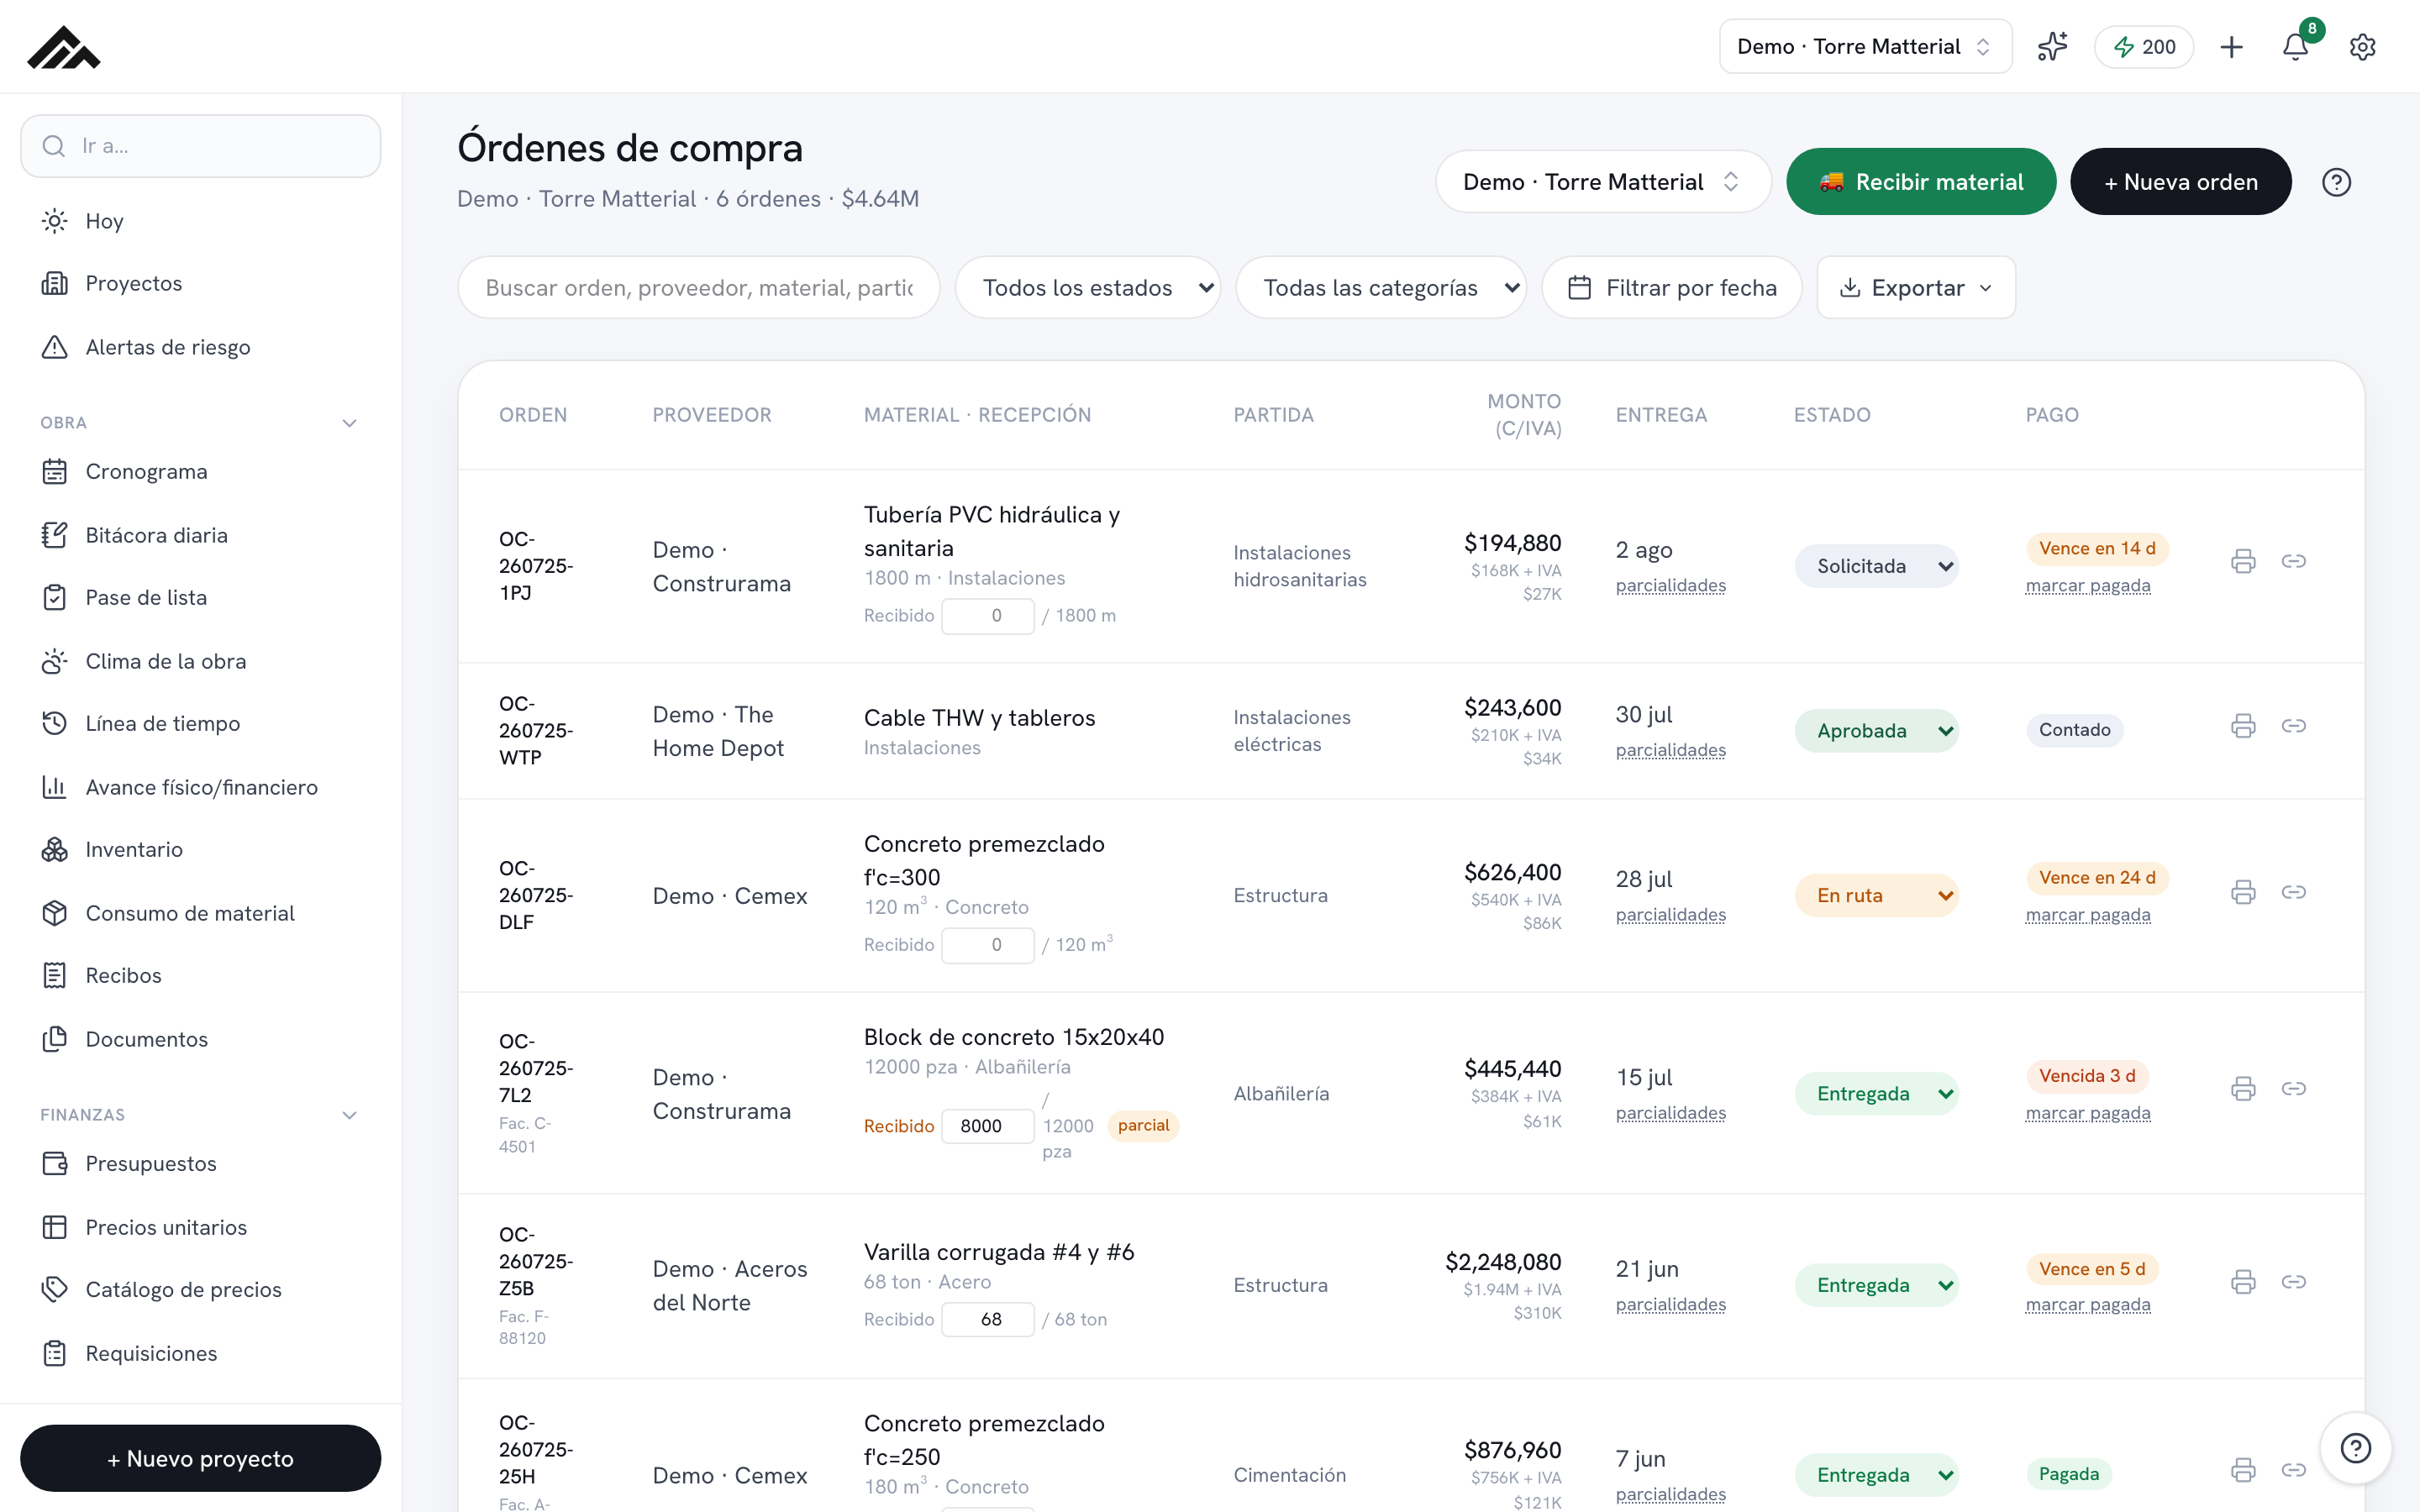Open Línea de tiempo
2420x1512 pixels.
point(200,723)
